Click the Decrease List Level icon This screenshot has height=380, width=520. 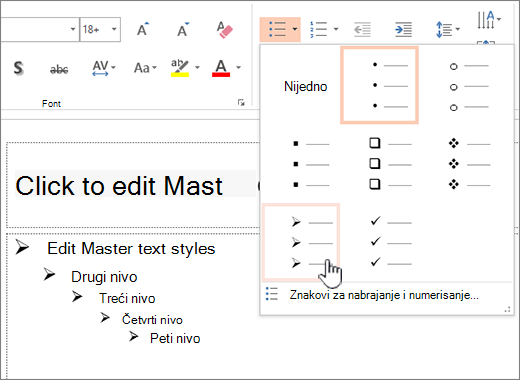pos(362,29)
